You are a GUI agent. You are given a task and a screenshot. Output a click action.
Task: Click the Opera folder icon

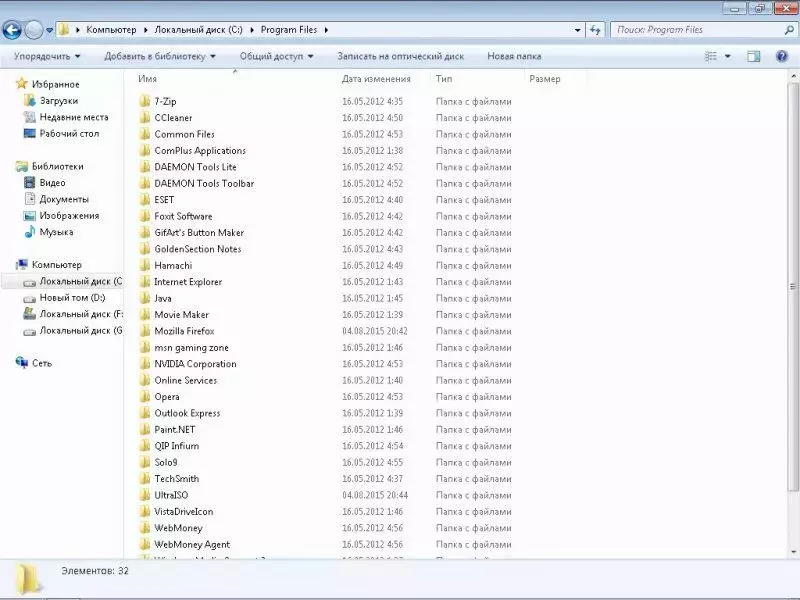pyautogui.click(x=145, y=396)
